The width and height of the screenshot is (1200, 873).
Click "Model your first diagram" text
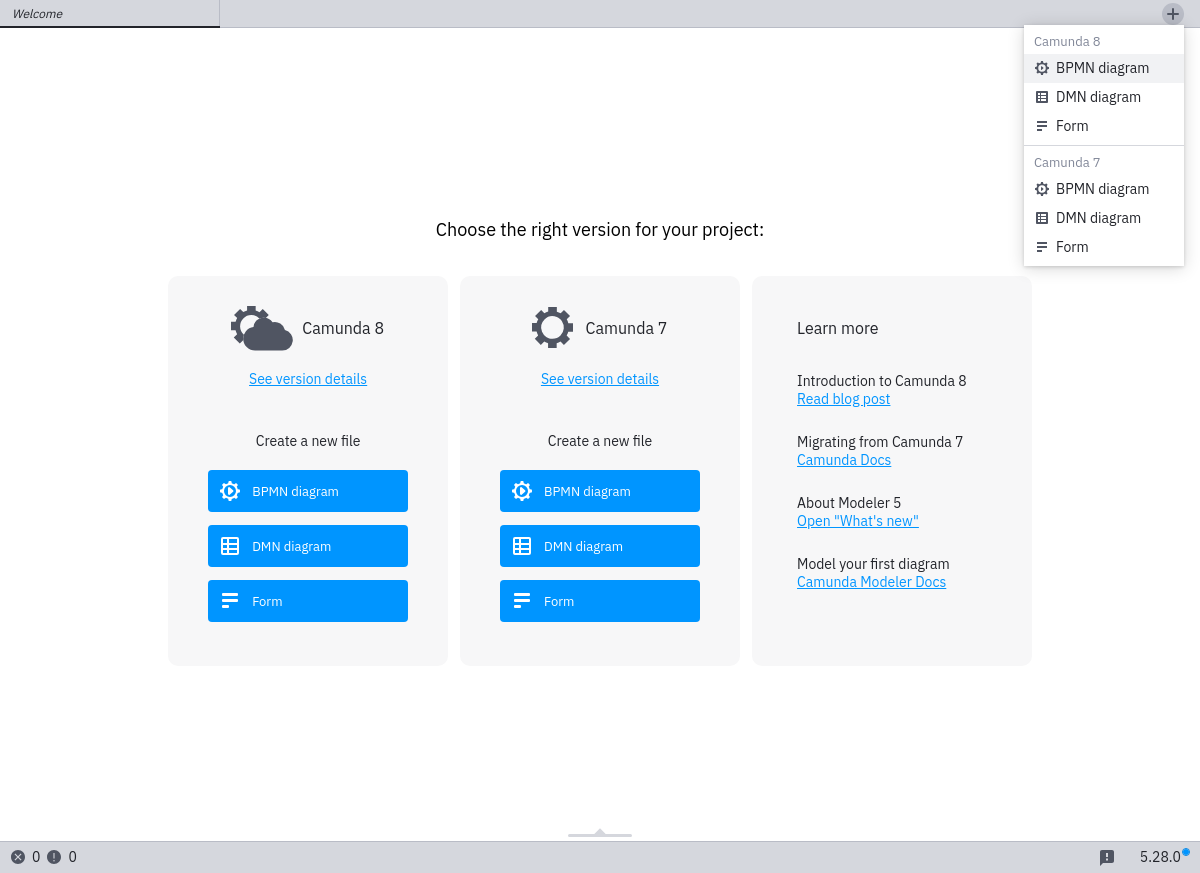[x=873, y=564]
